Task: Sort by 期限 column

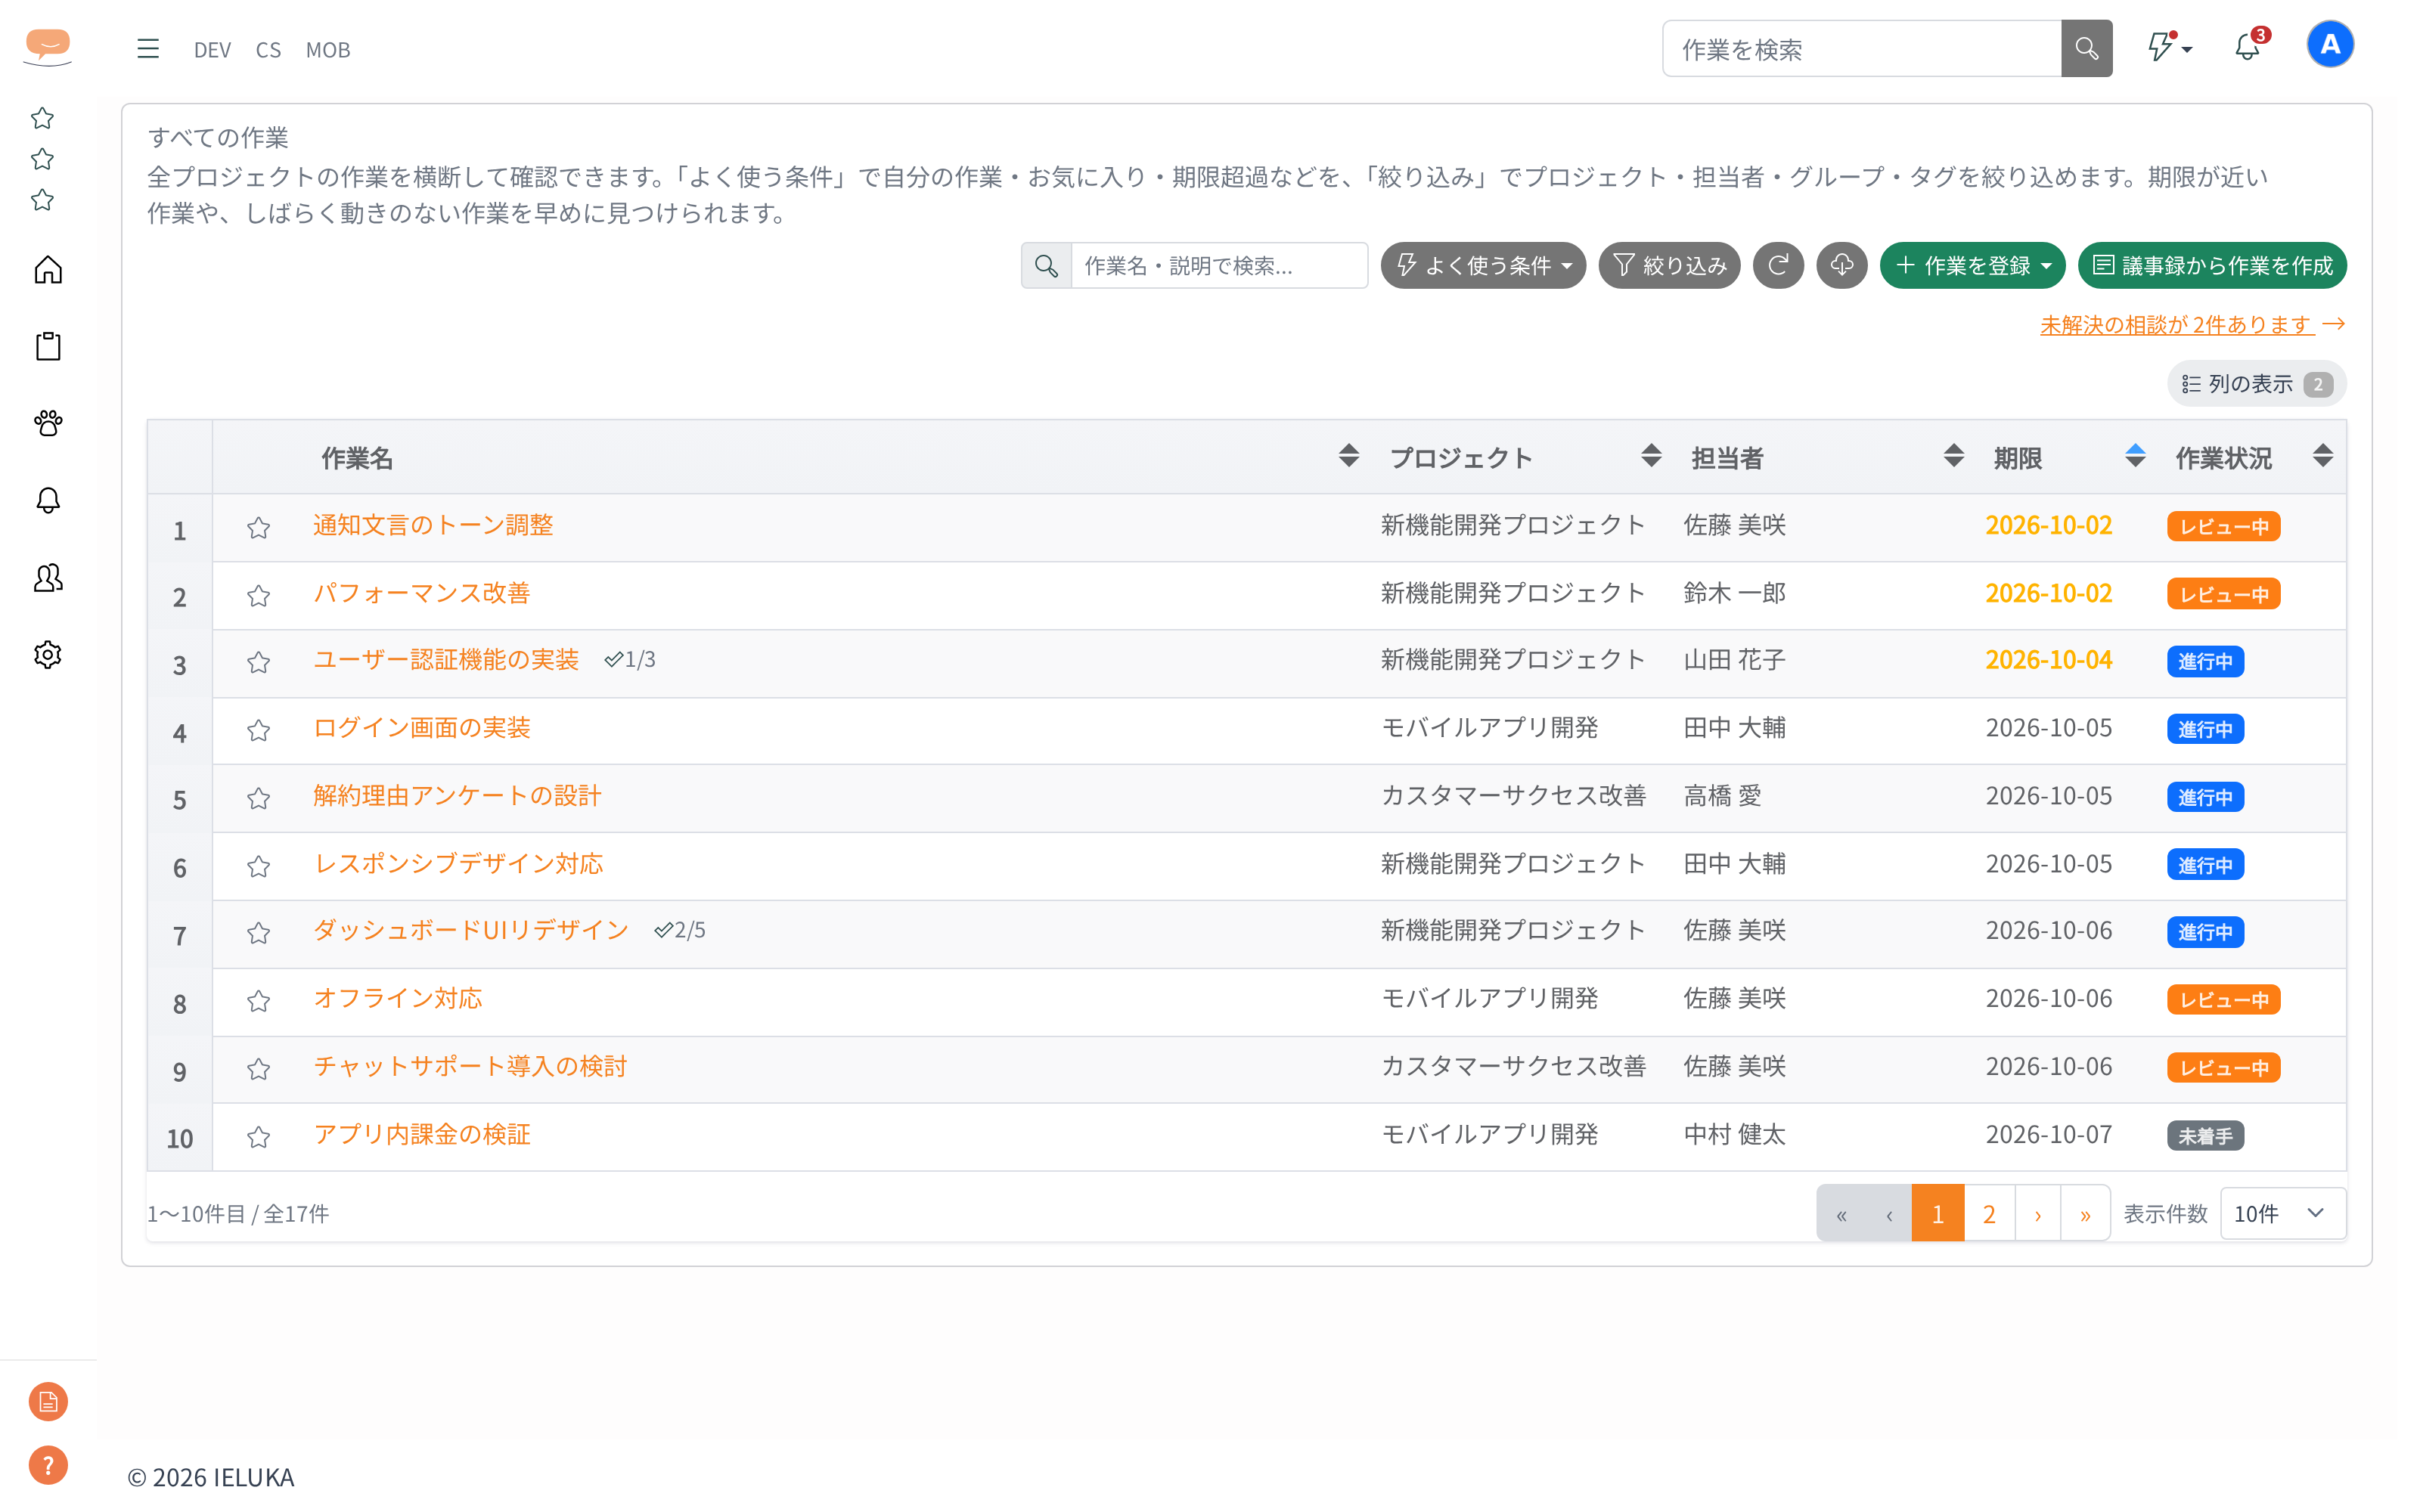Action: pos(2134,456)
